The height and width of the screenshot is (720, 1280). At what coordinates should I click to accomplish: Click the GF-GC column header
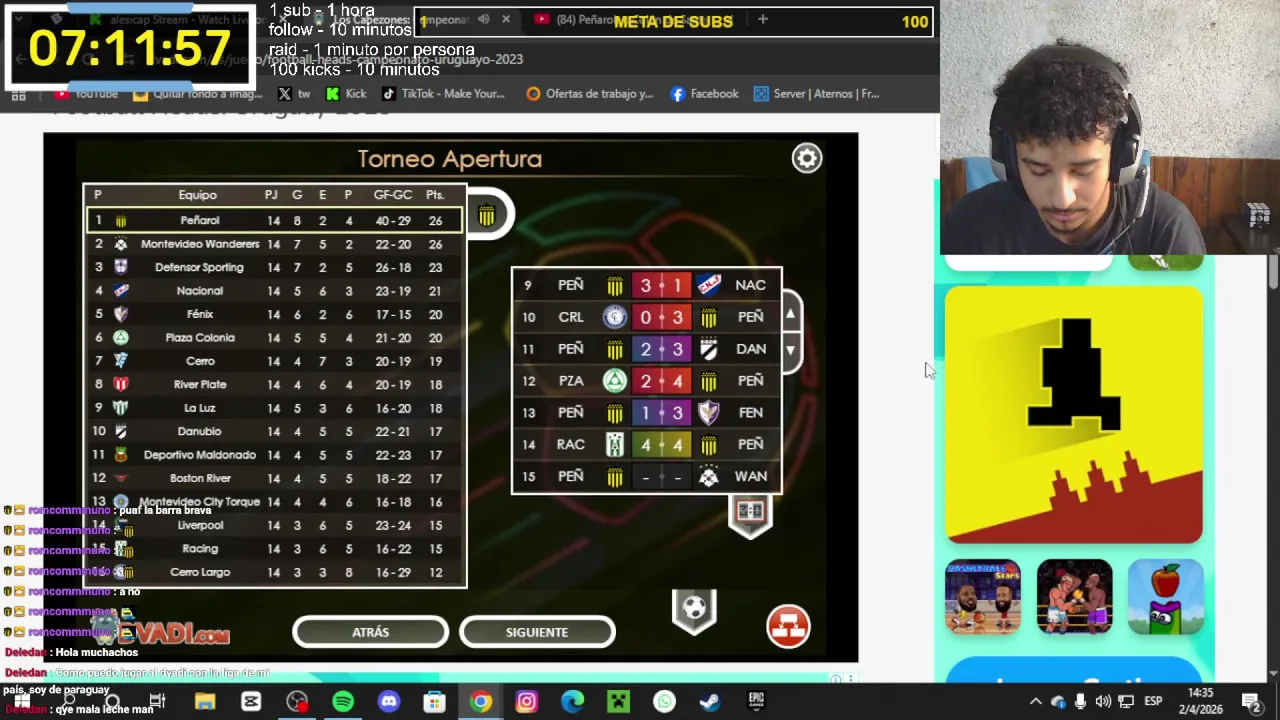click(x=392, y=195)
